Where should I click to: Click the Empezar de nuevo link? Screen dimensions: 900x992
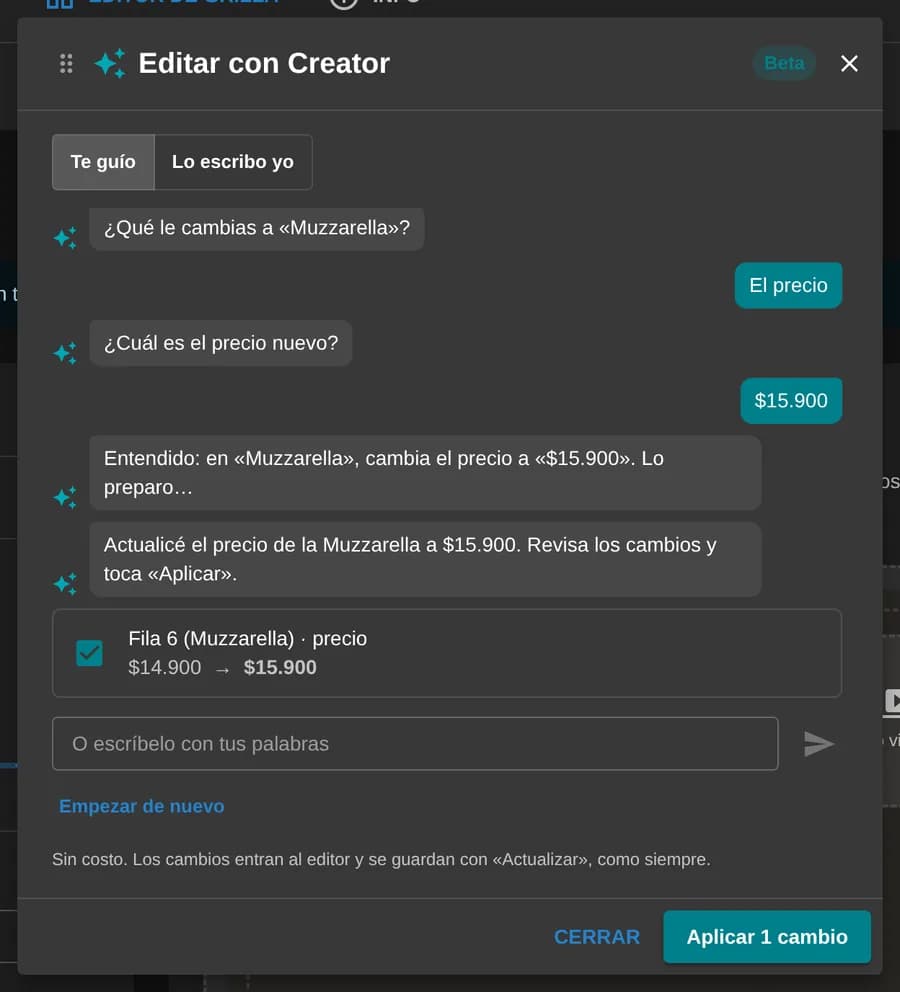[142, 807]
